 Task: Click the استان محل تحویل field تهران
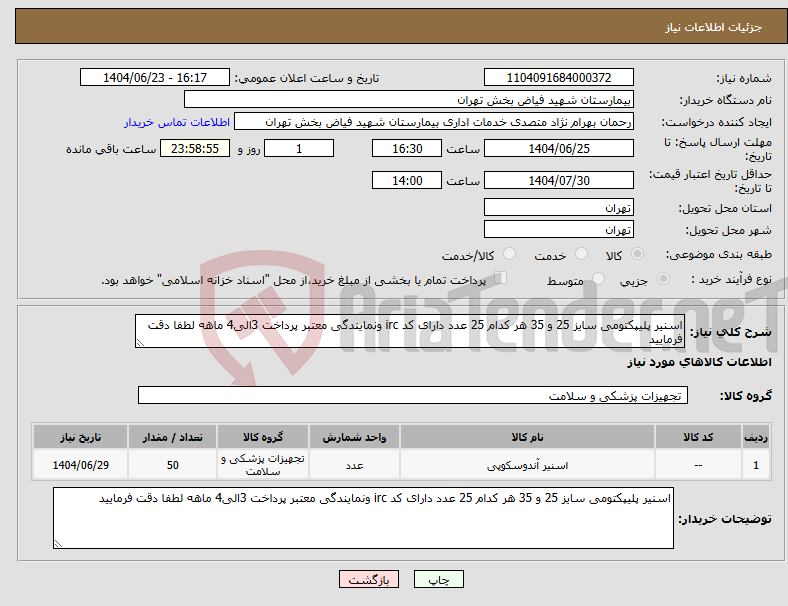(559, 208)
